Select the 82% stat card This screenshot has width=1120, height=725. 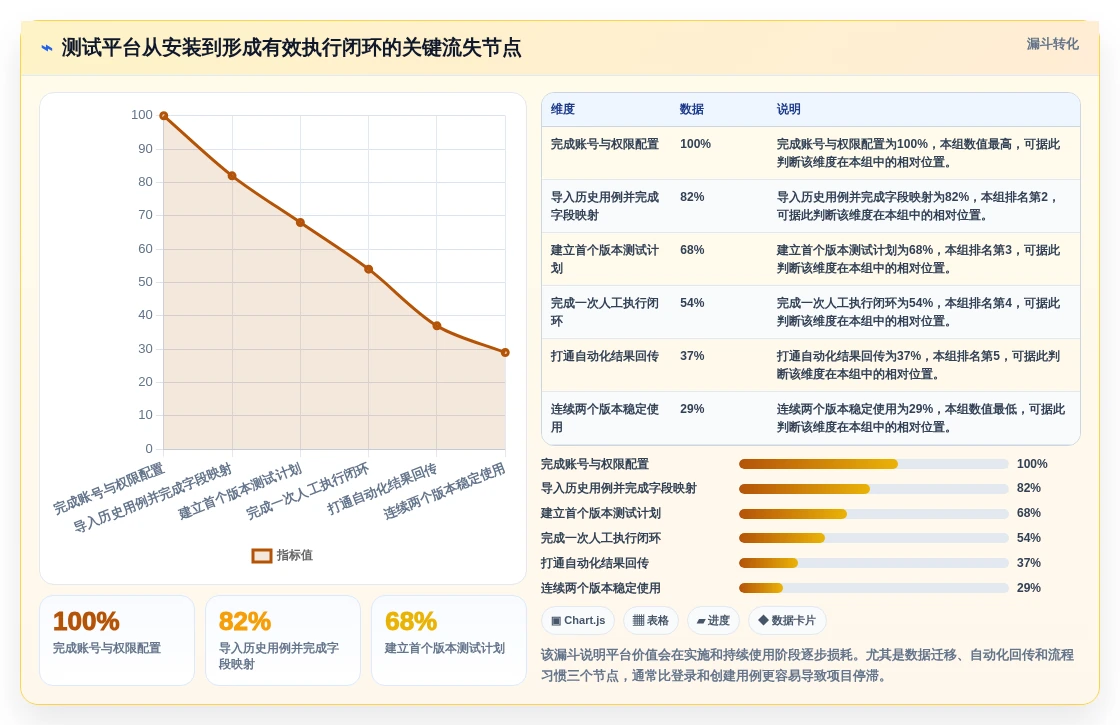283,641
